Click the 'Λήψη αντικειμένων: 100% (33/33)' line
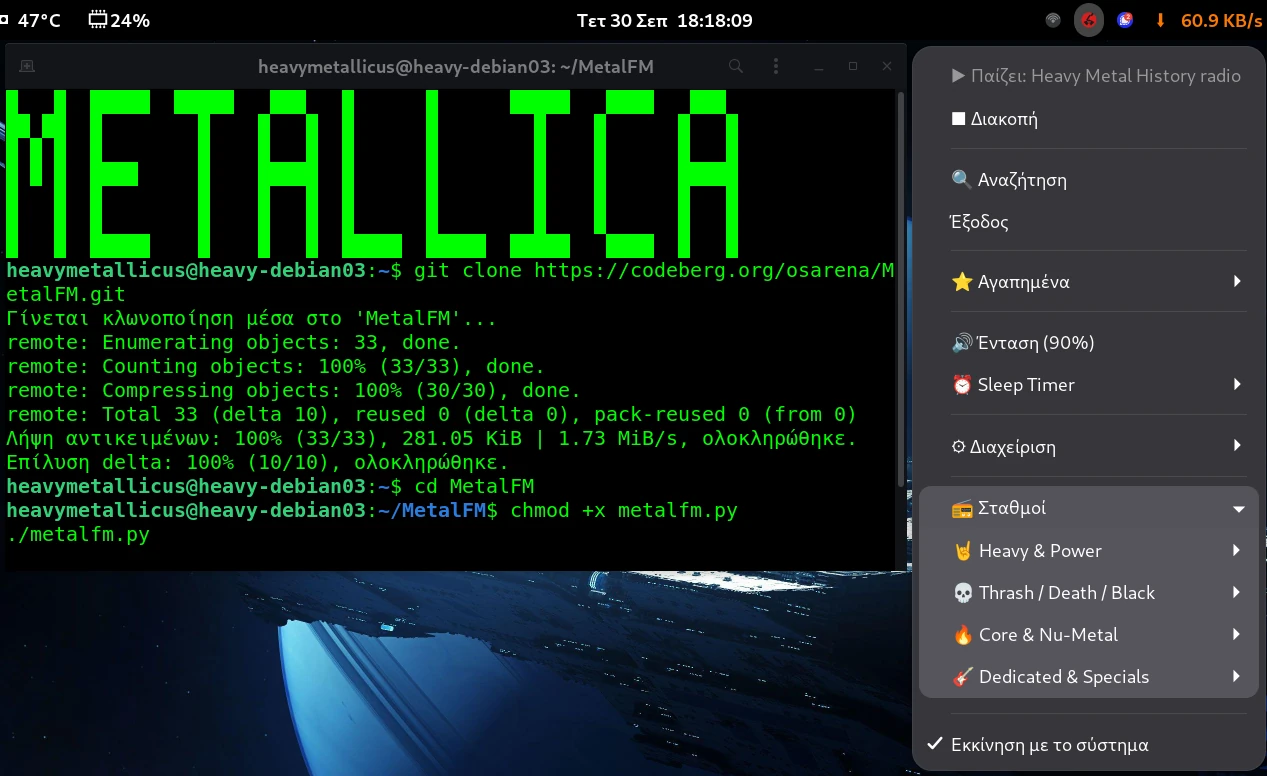The width and height of the screenshot is (1267, 776). 432,439
